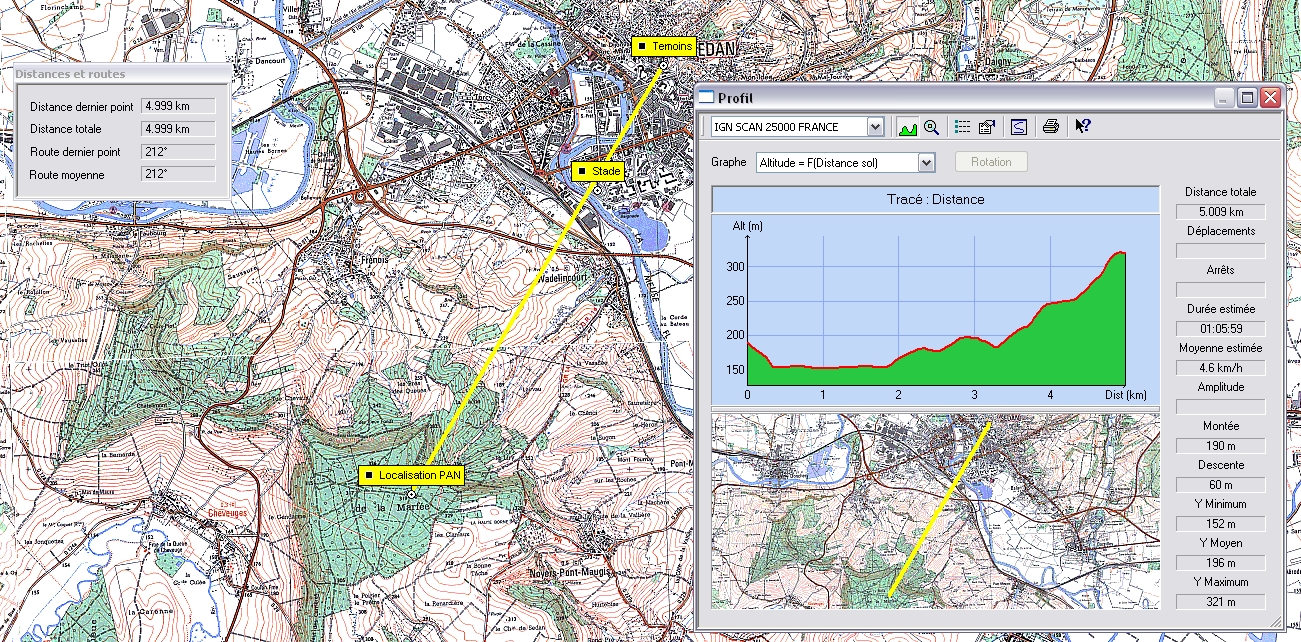
Task: Click the context help arrow icon
Action: click(x=1082, y=127)
